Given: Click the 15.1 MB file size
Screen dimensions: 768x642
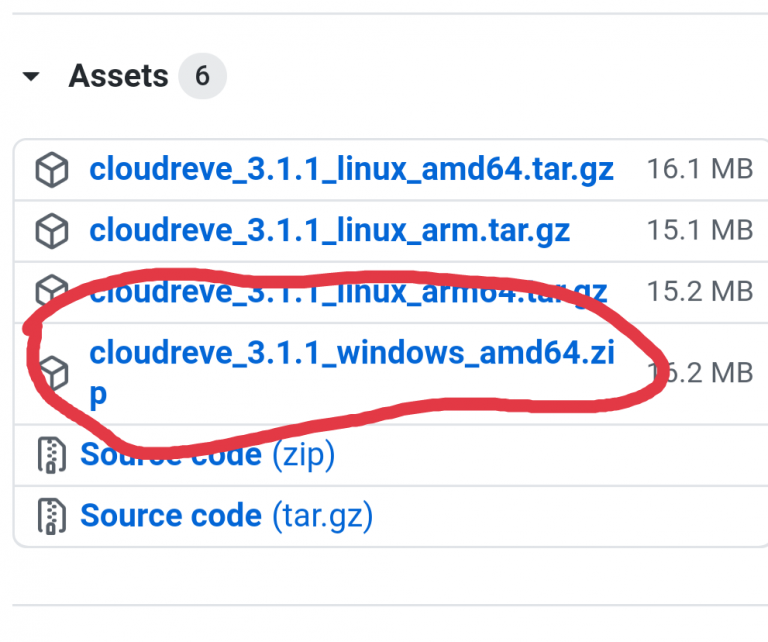Looking at the screenshot, I should point(699,231).
